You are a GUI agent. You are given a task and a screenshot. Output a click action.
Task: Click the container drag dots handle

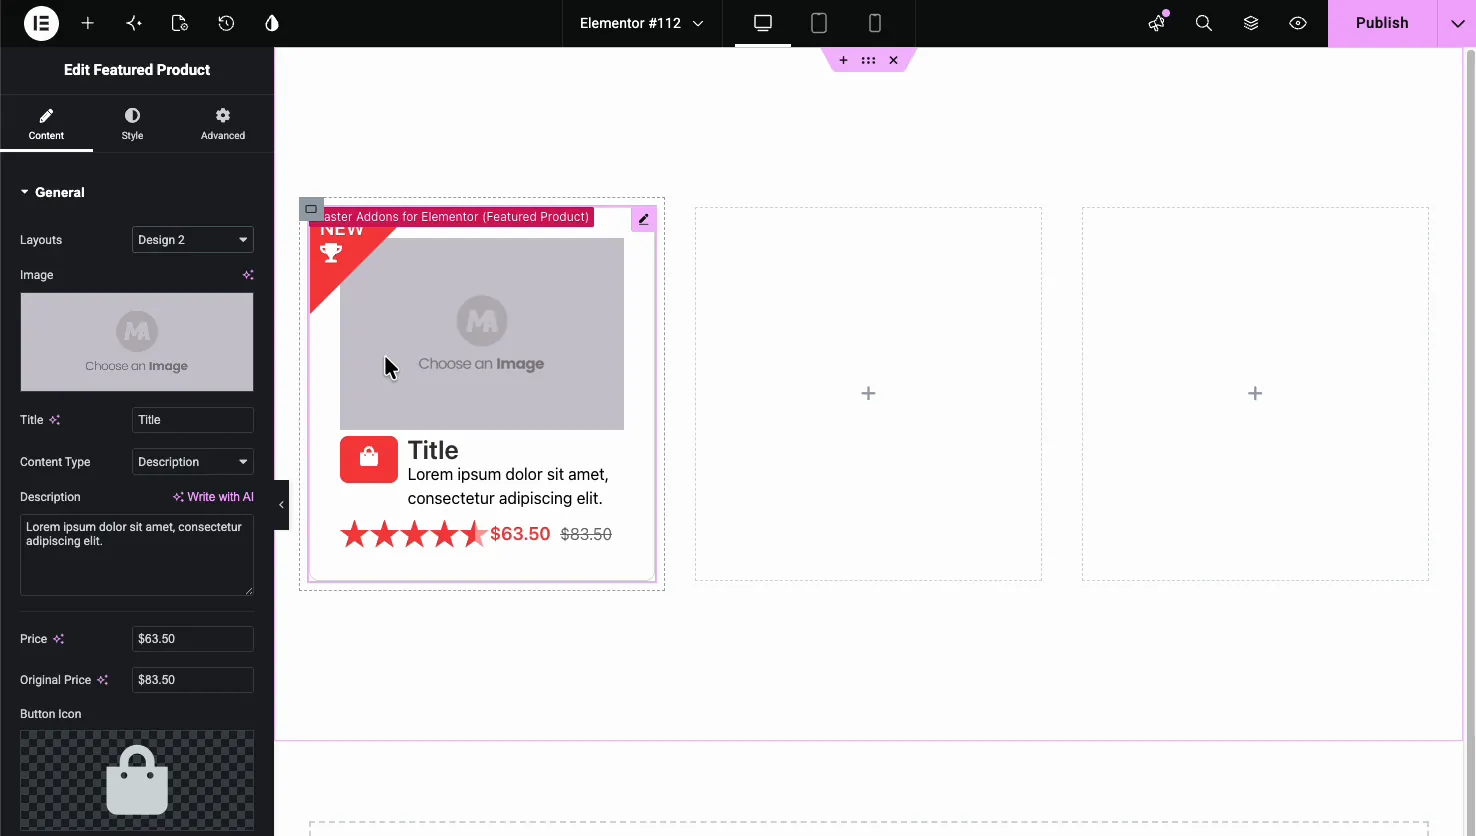pyautogui.click(x=868, y=60)
